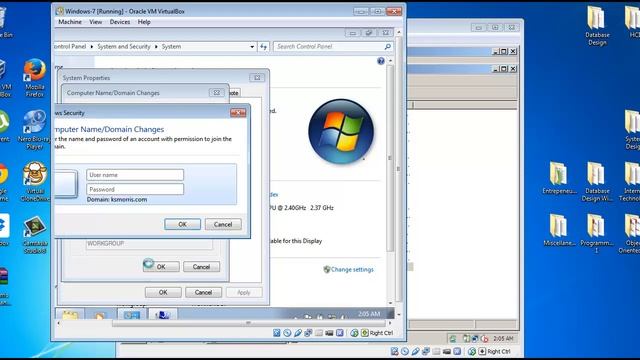Image resolution: width=640 pixels, height=360 pixels.
Task: Click the Control Panel vertical scrollbar thumb
Action: coord(390,158)
